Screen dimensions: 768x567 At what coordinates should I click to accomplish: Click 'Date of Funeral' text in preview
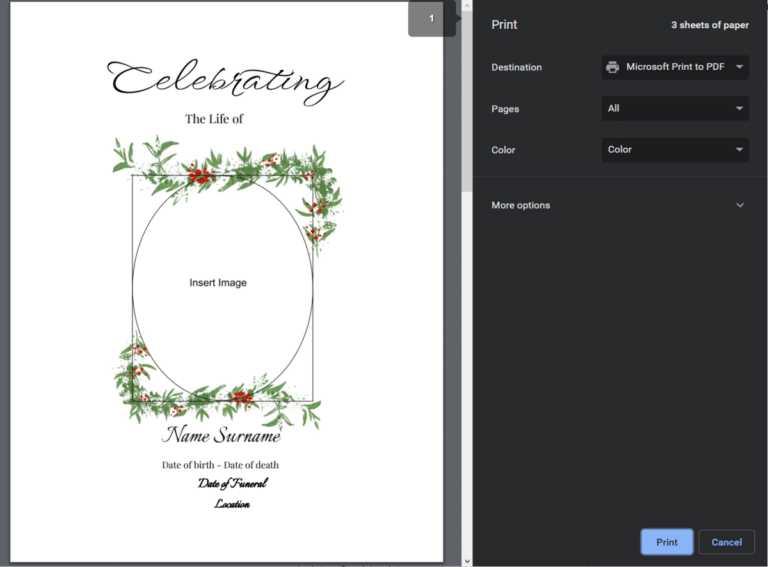click(x=233, y=484)
